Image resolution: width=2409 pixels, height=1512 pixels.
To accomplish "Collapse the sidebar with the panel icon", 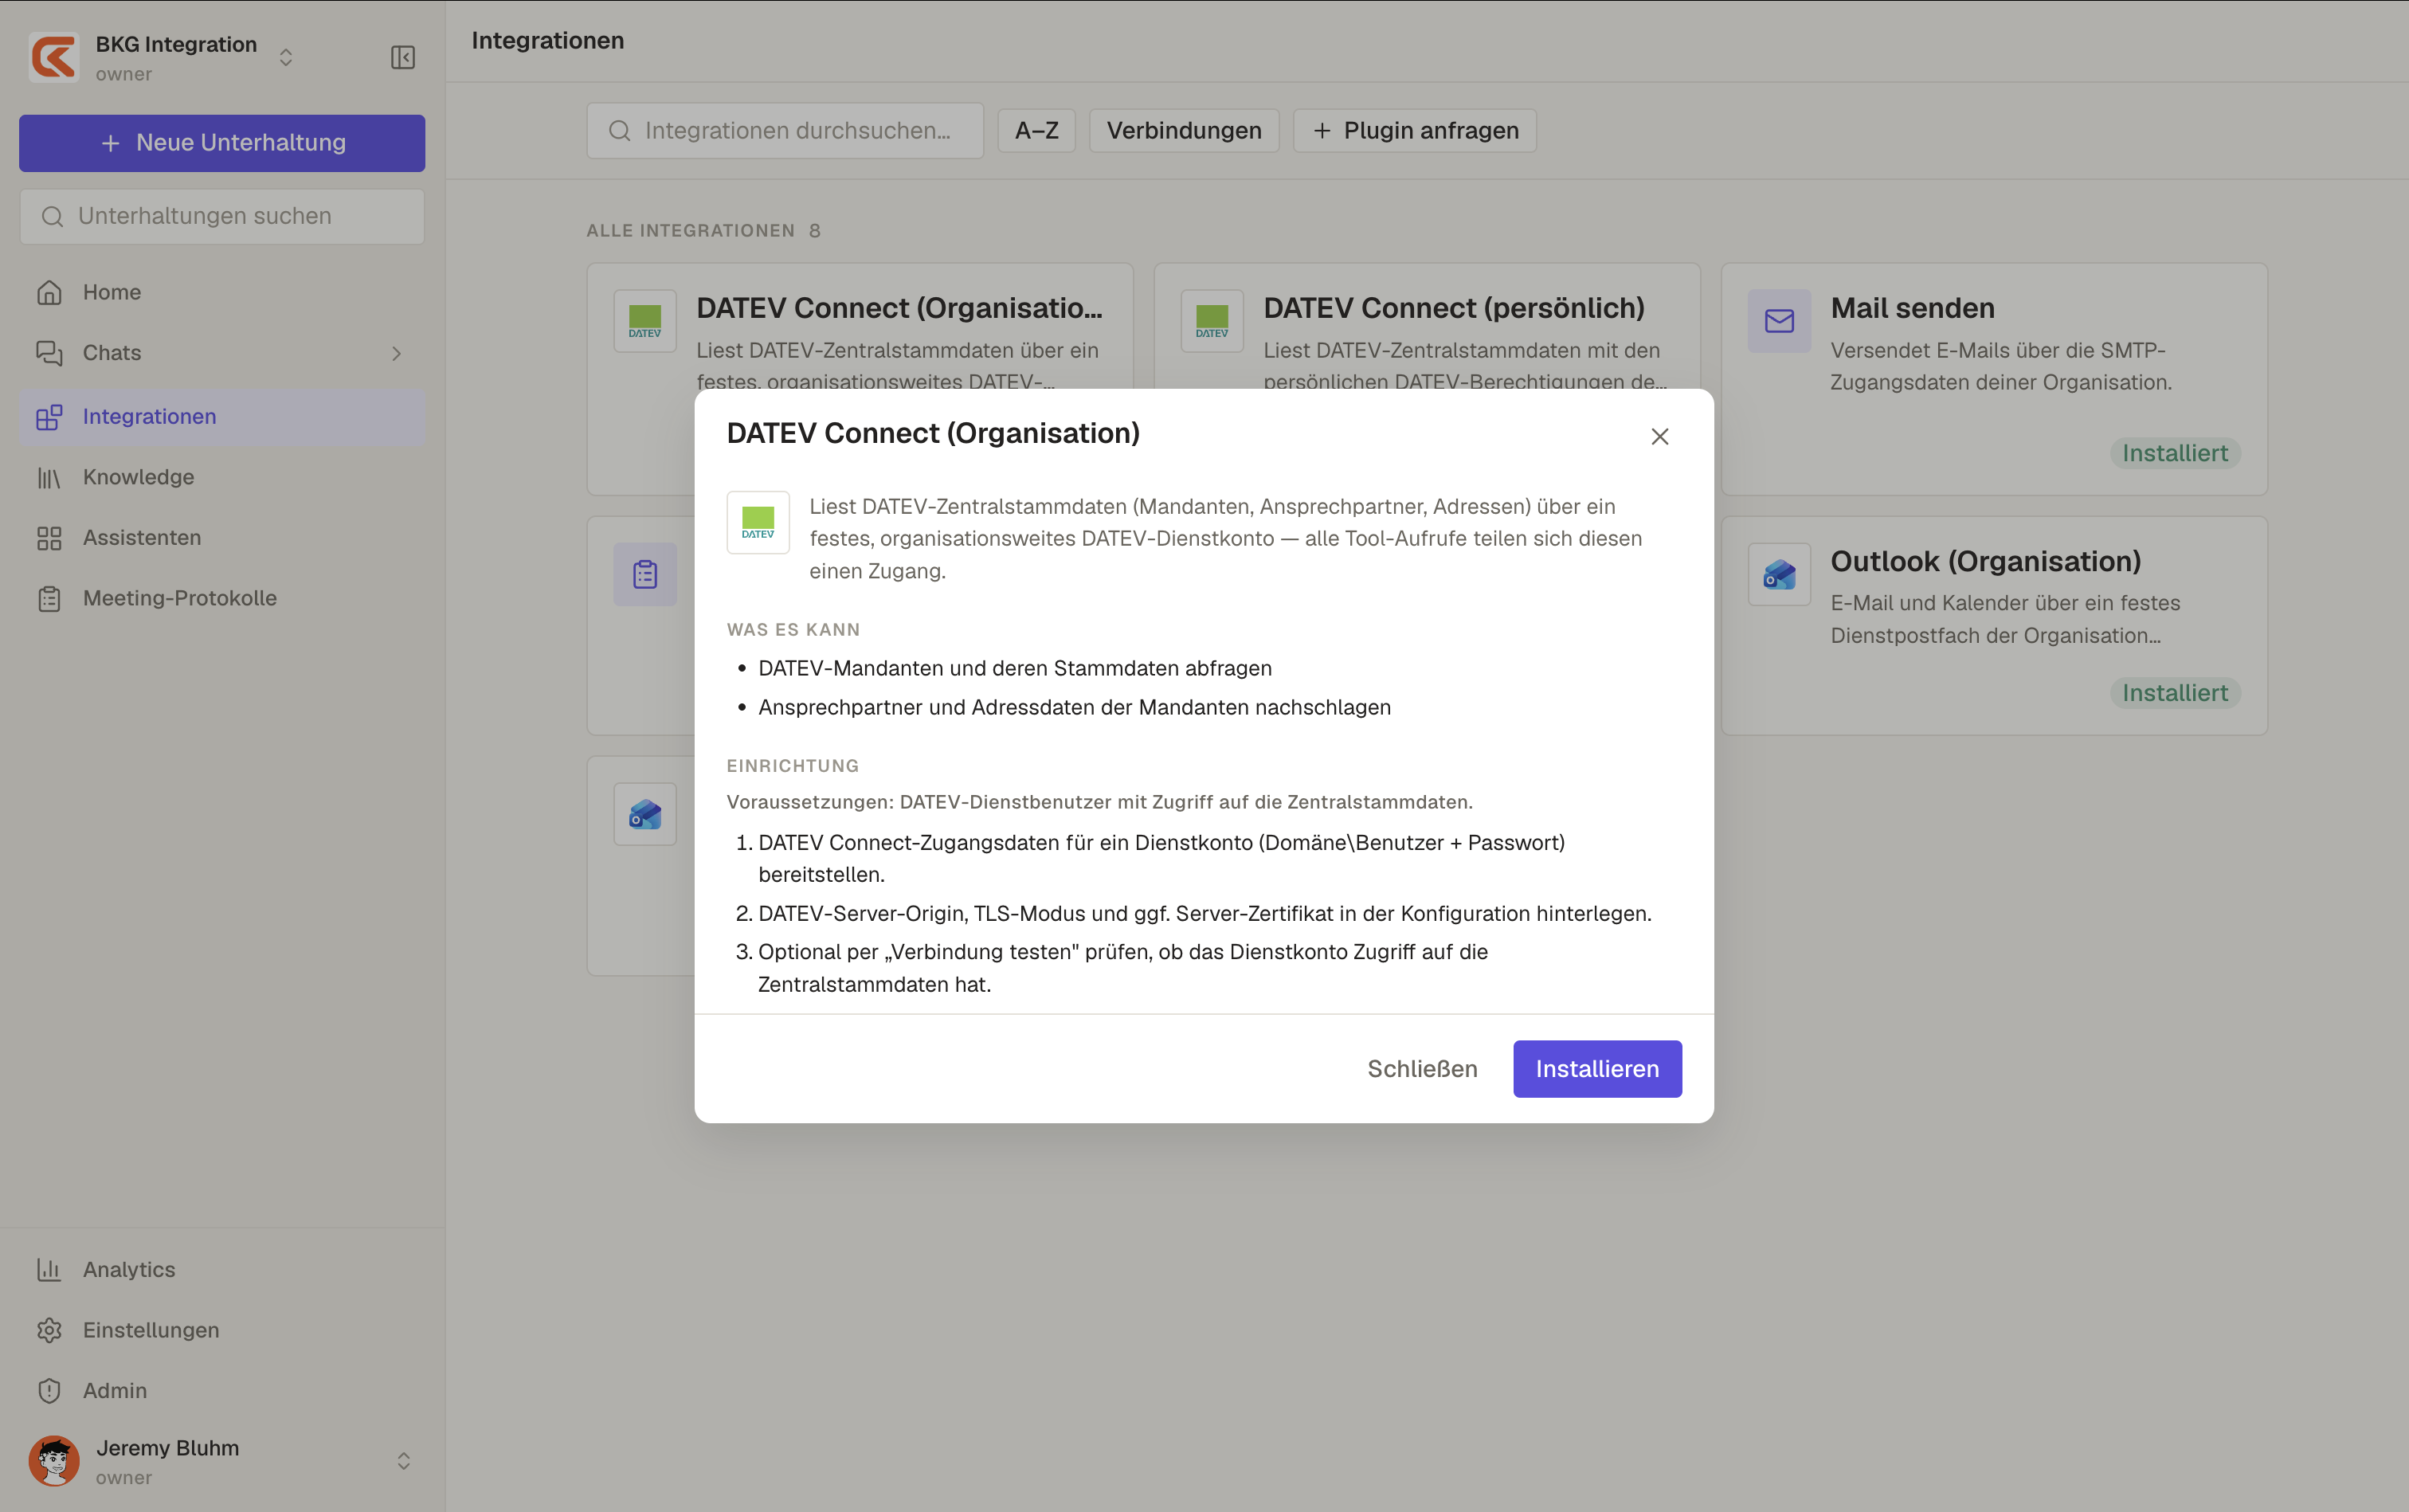I will (403, 57).
